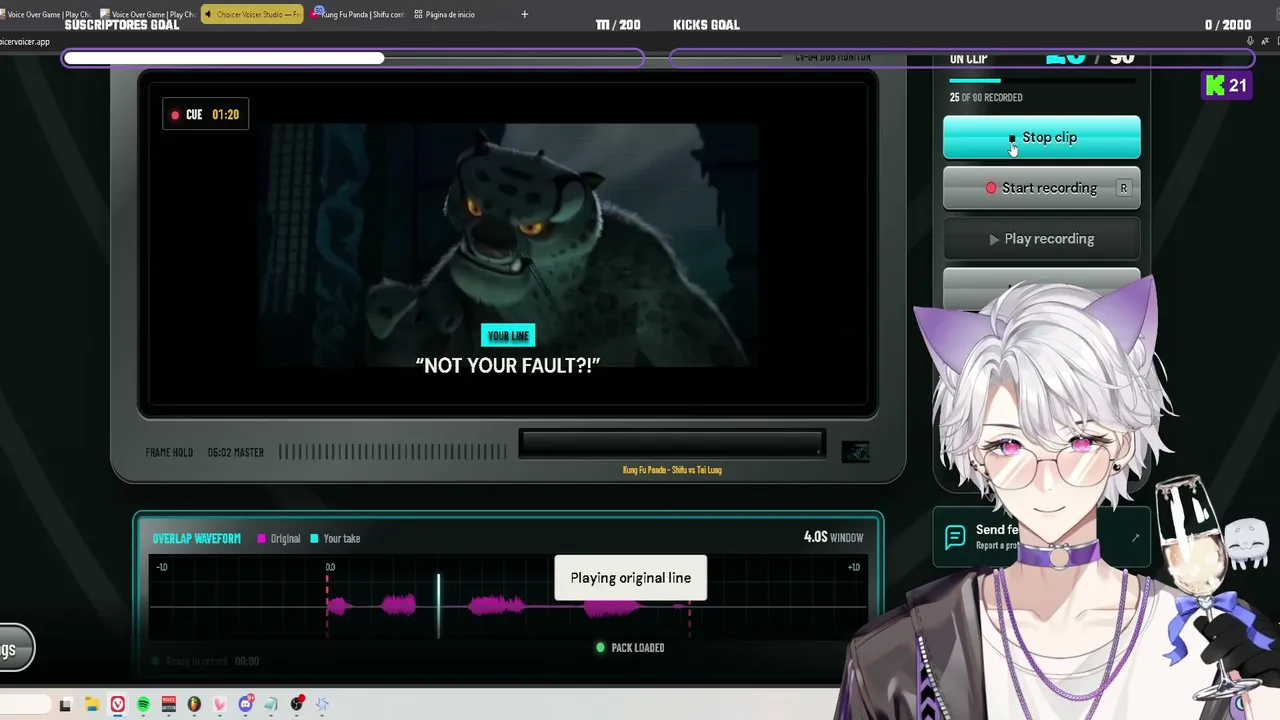1280x720 pixels.
Task: Click the 4.0S window label
Action: [834, 537]
